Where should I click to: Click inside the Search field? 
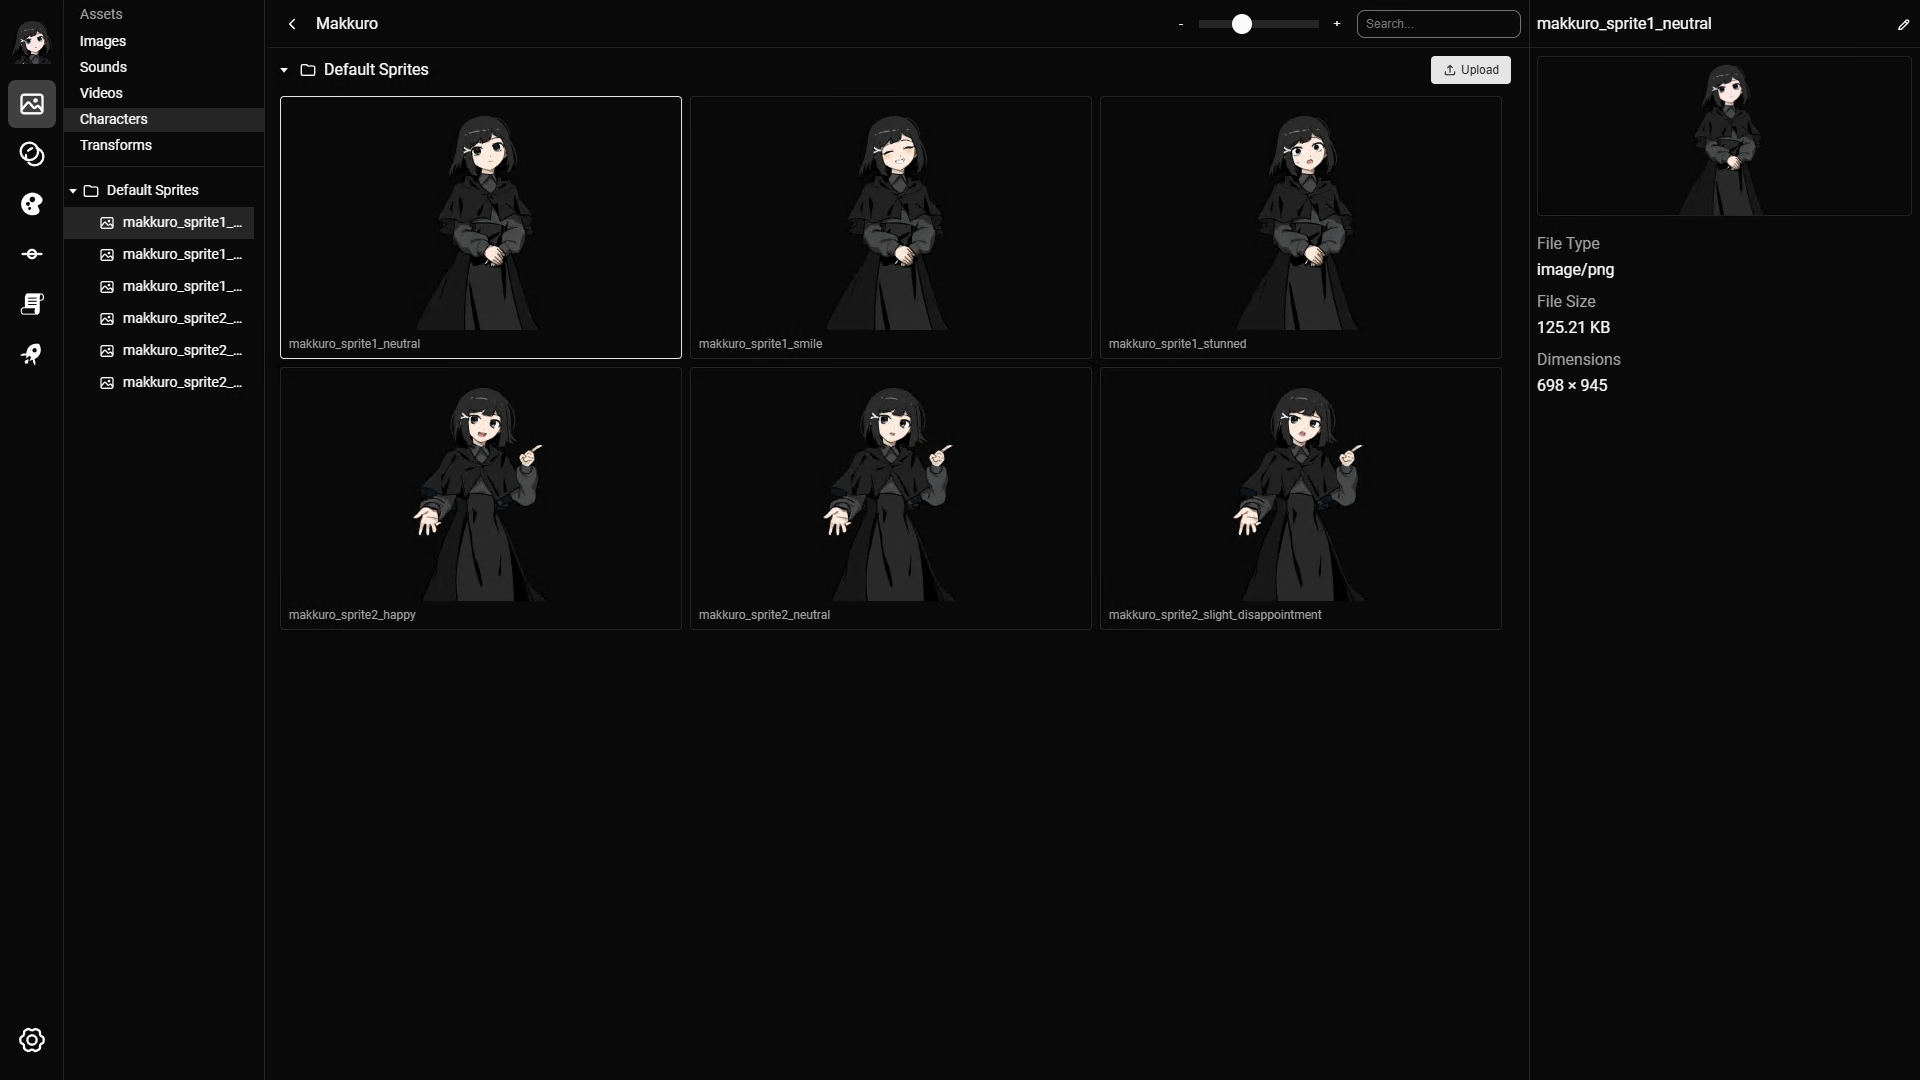[x=1438, y=23]
